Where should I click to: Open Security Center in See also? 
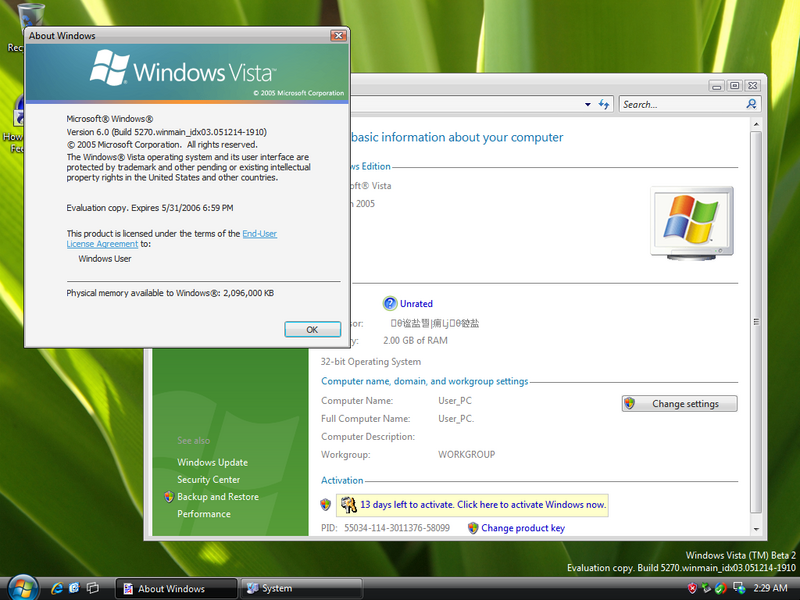(208, 480)
